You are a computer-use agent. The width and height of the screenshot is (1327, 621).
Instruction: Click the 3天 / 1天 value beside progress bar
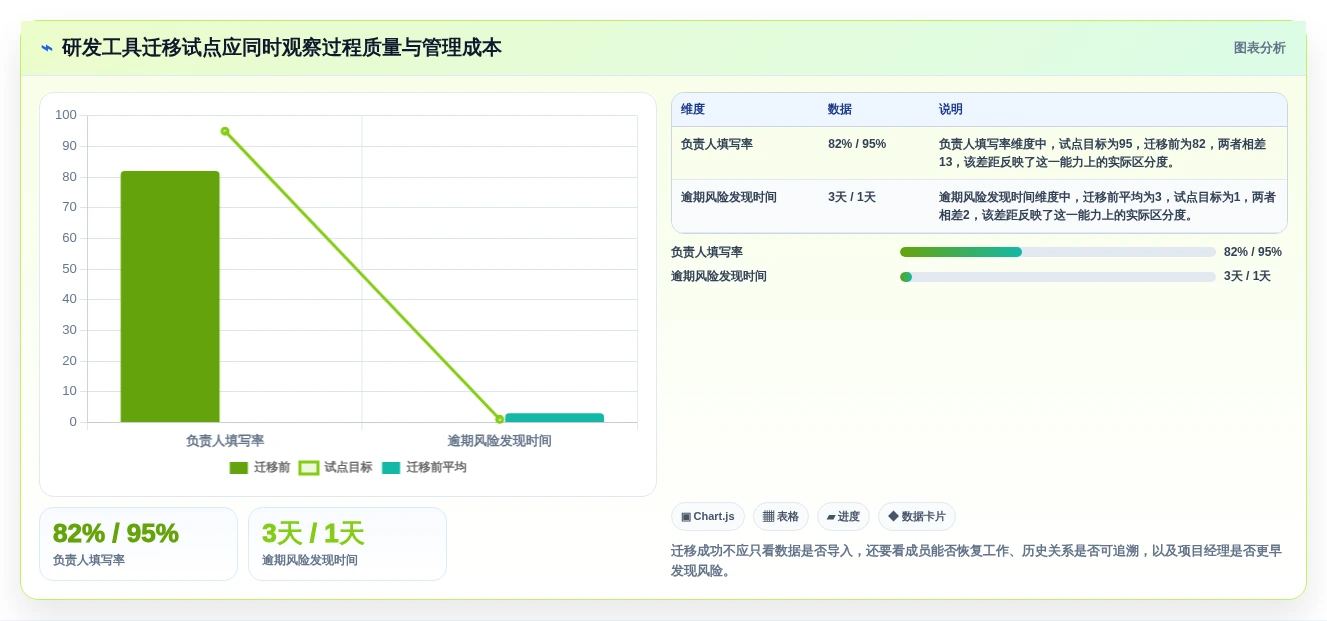(x=1247, y=277)
